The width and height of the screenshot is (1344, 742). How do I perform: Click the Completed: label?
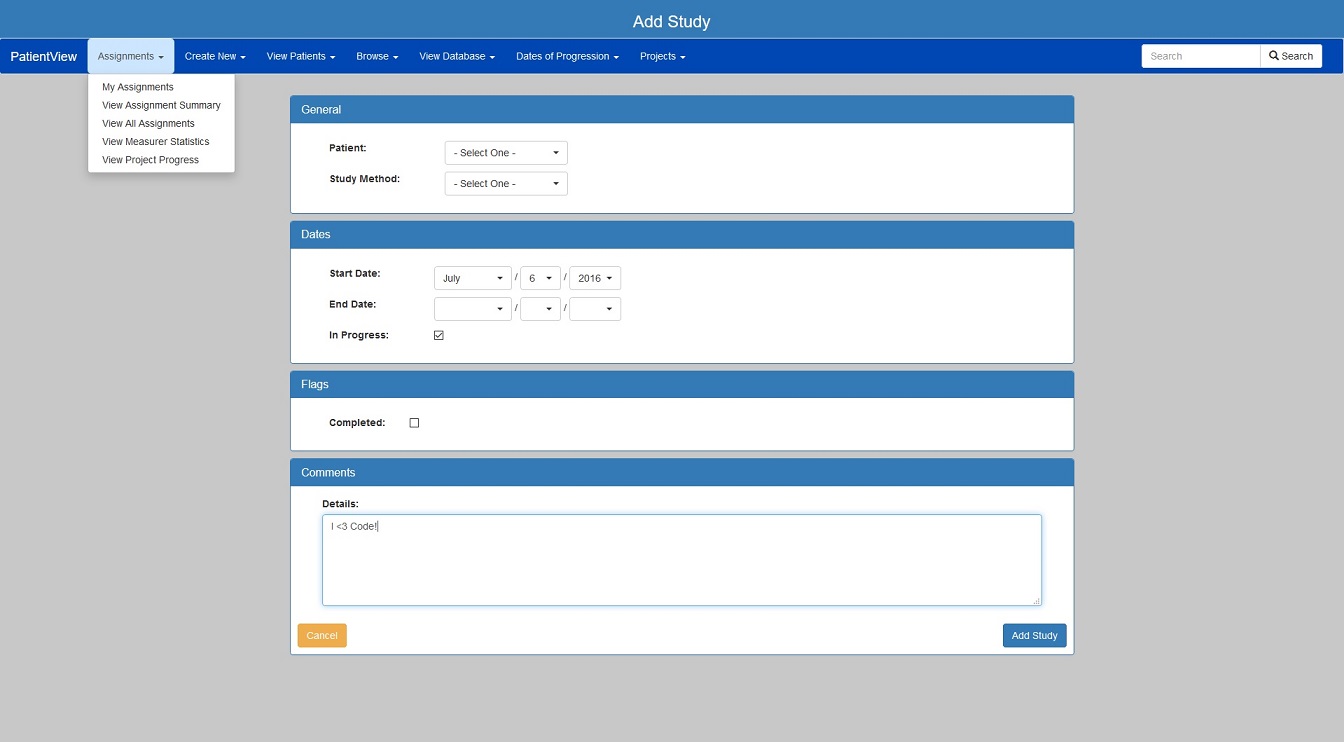tap(357, 423)
